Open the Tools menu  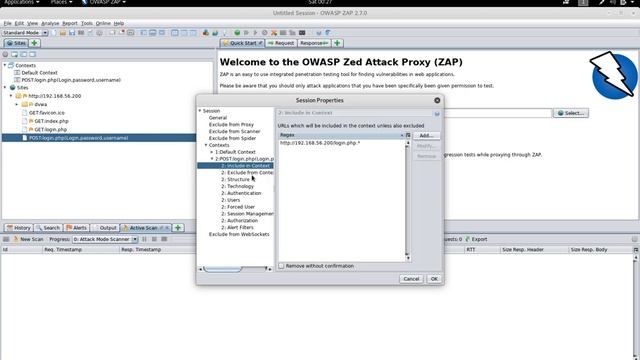click(x=87, y=23)
